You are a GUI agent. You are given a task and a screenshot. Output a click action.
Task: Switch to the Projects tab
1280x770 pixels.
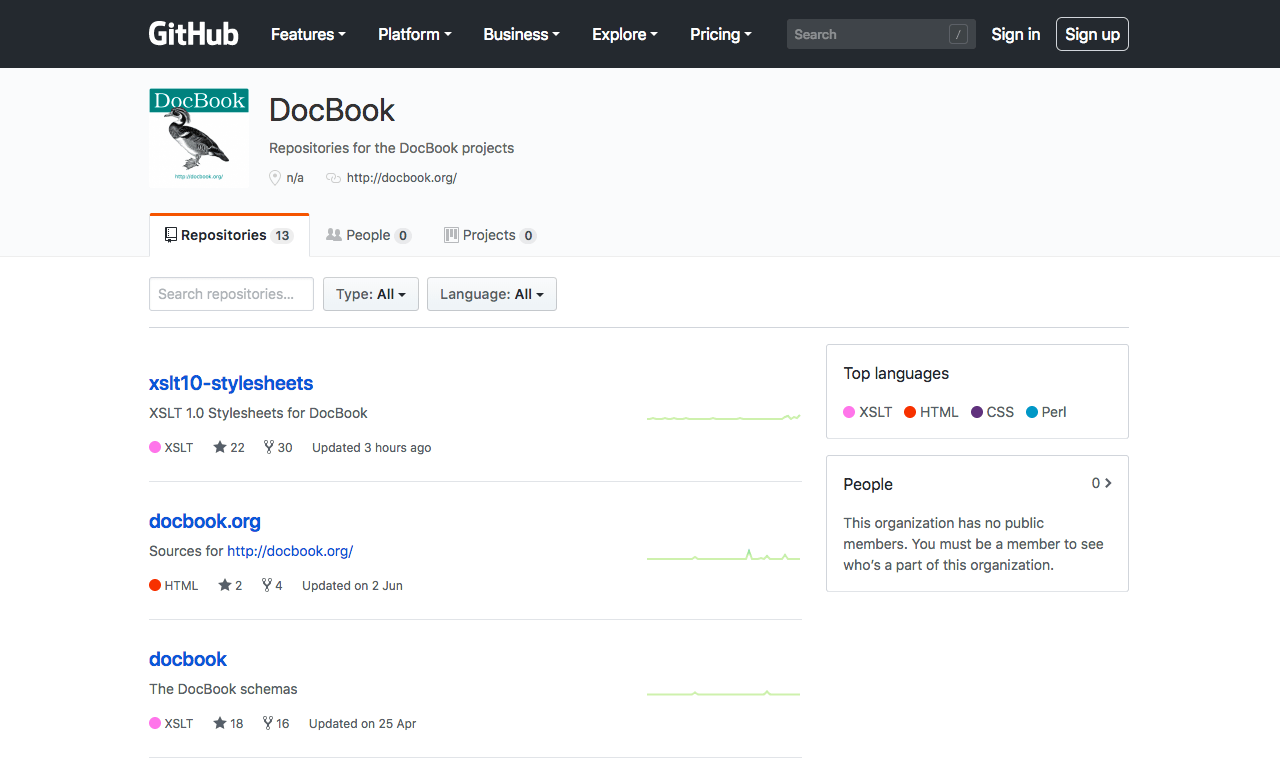pos(490,235)
